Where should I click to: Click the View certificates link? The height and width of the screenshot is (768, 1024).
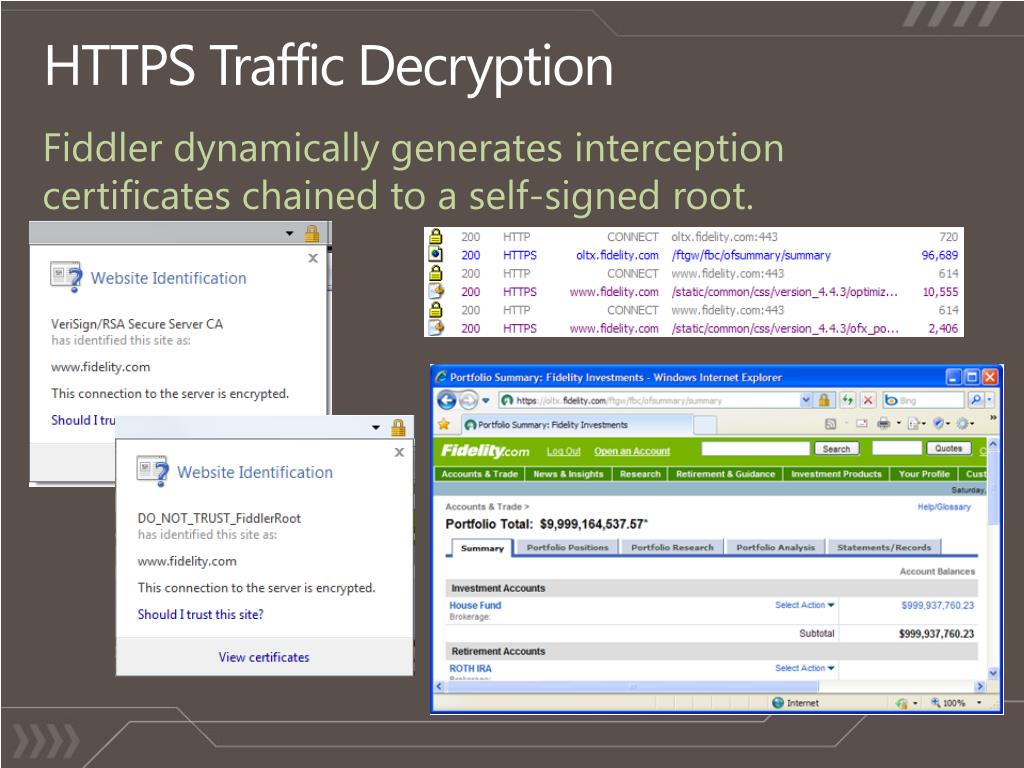(264, 657)
